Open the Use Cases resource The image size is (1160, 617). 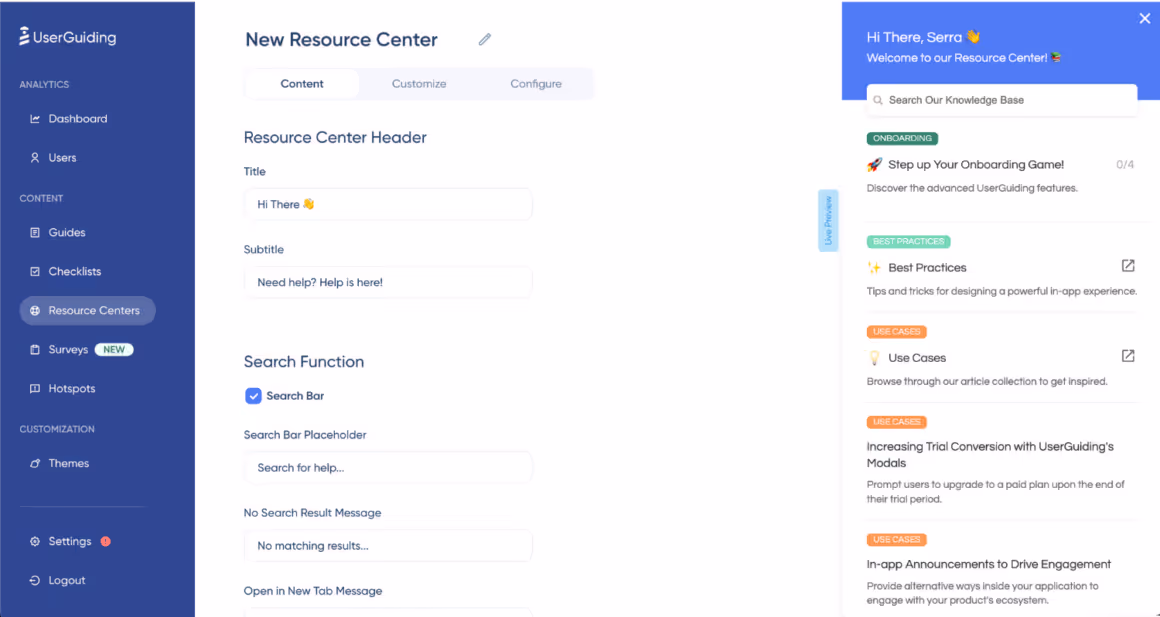pos(917,358)
